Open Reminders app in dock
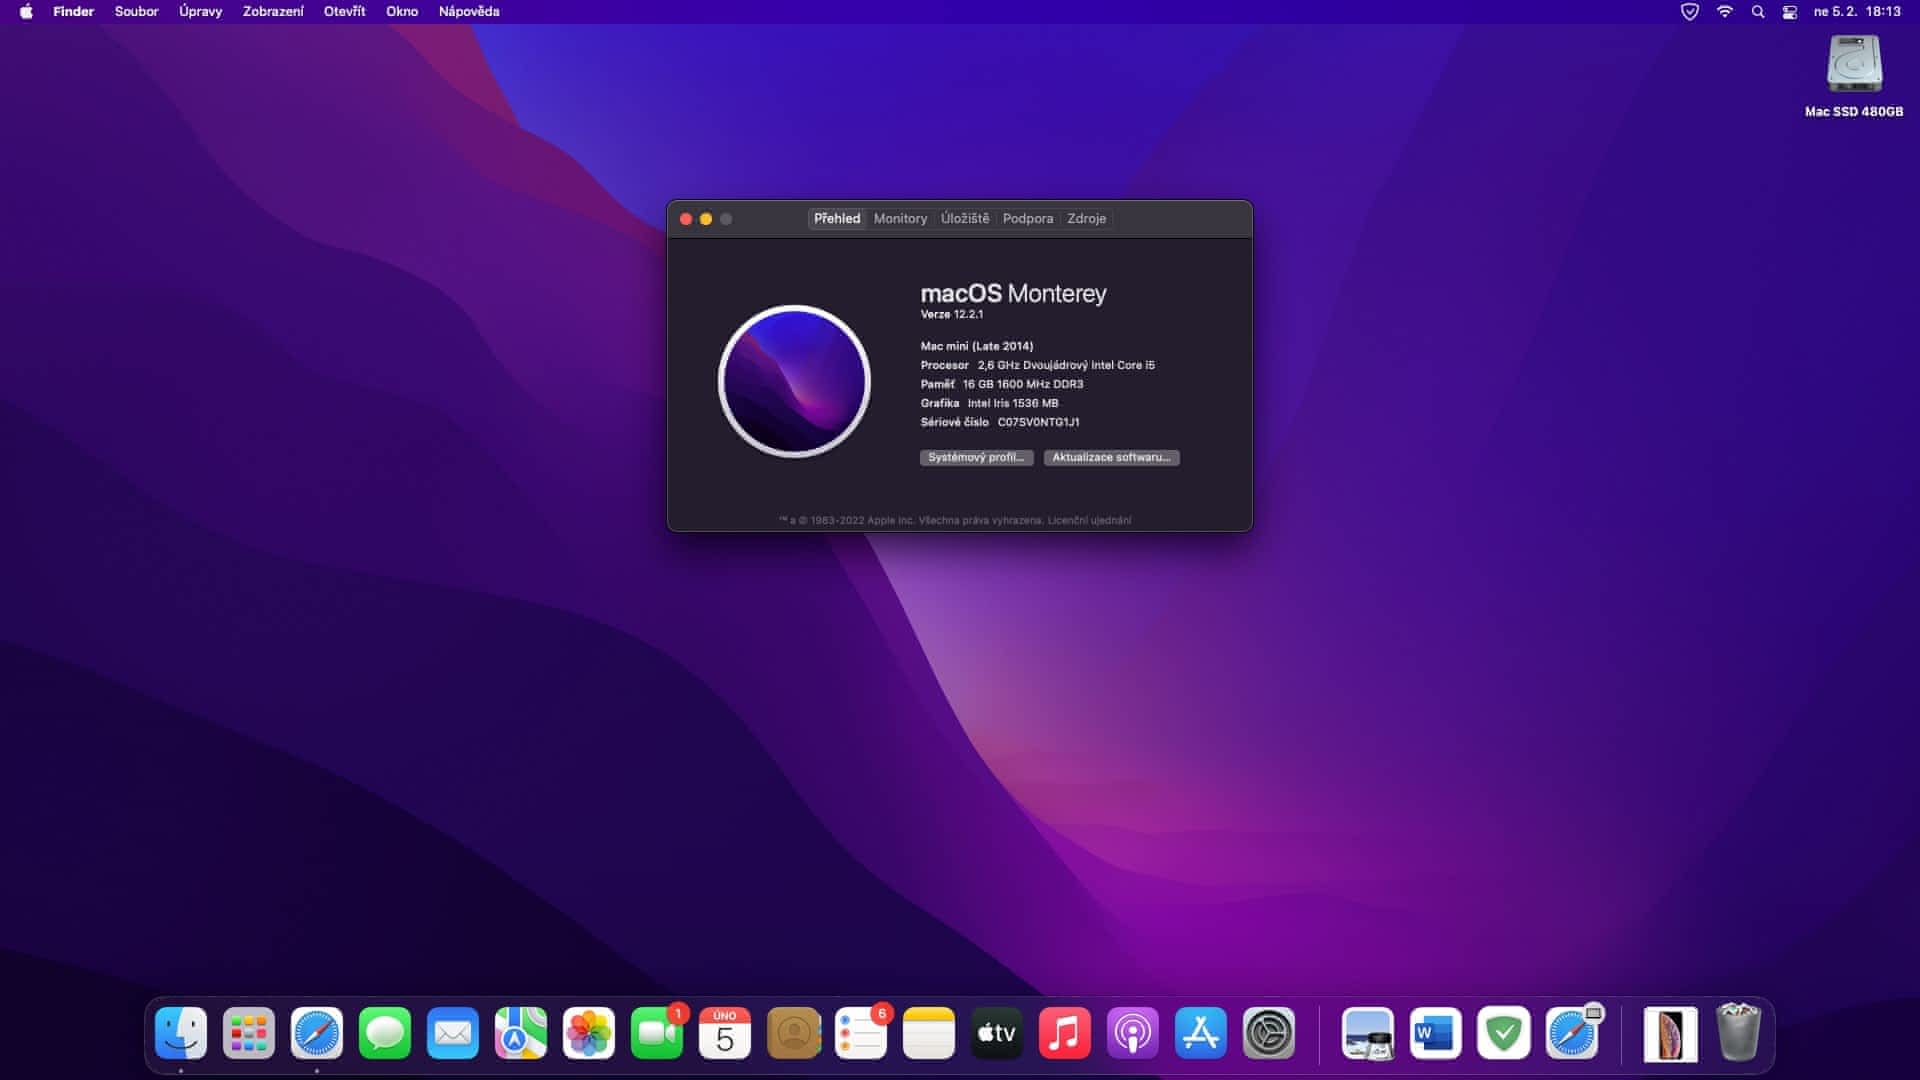The height and width of the screenshot is (1080, 1920). click(861, 1033)
